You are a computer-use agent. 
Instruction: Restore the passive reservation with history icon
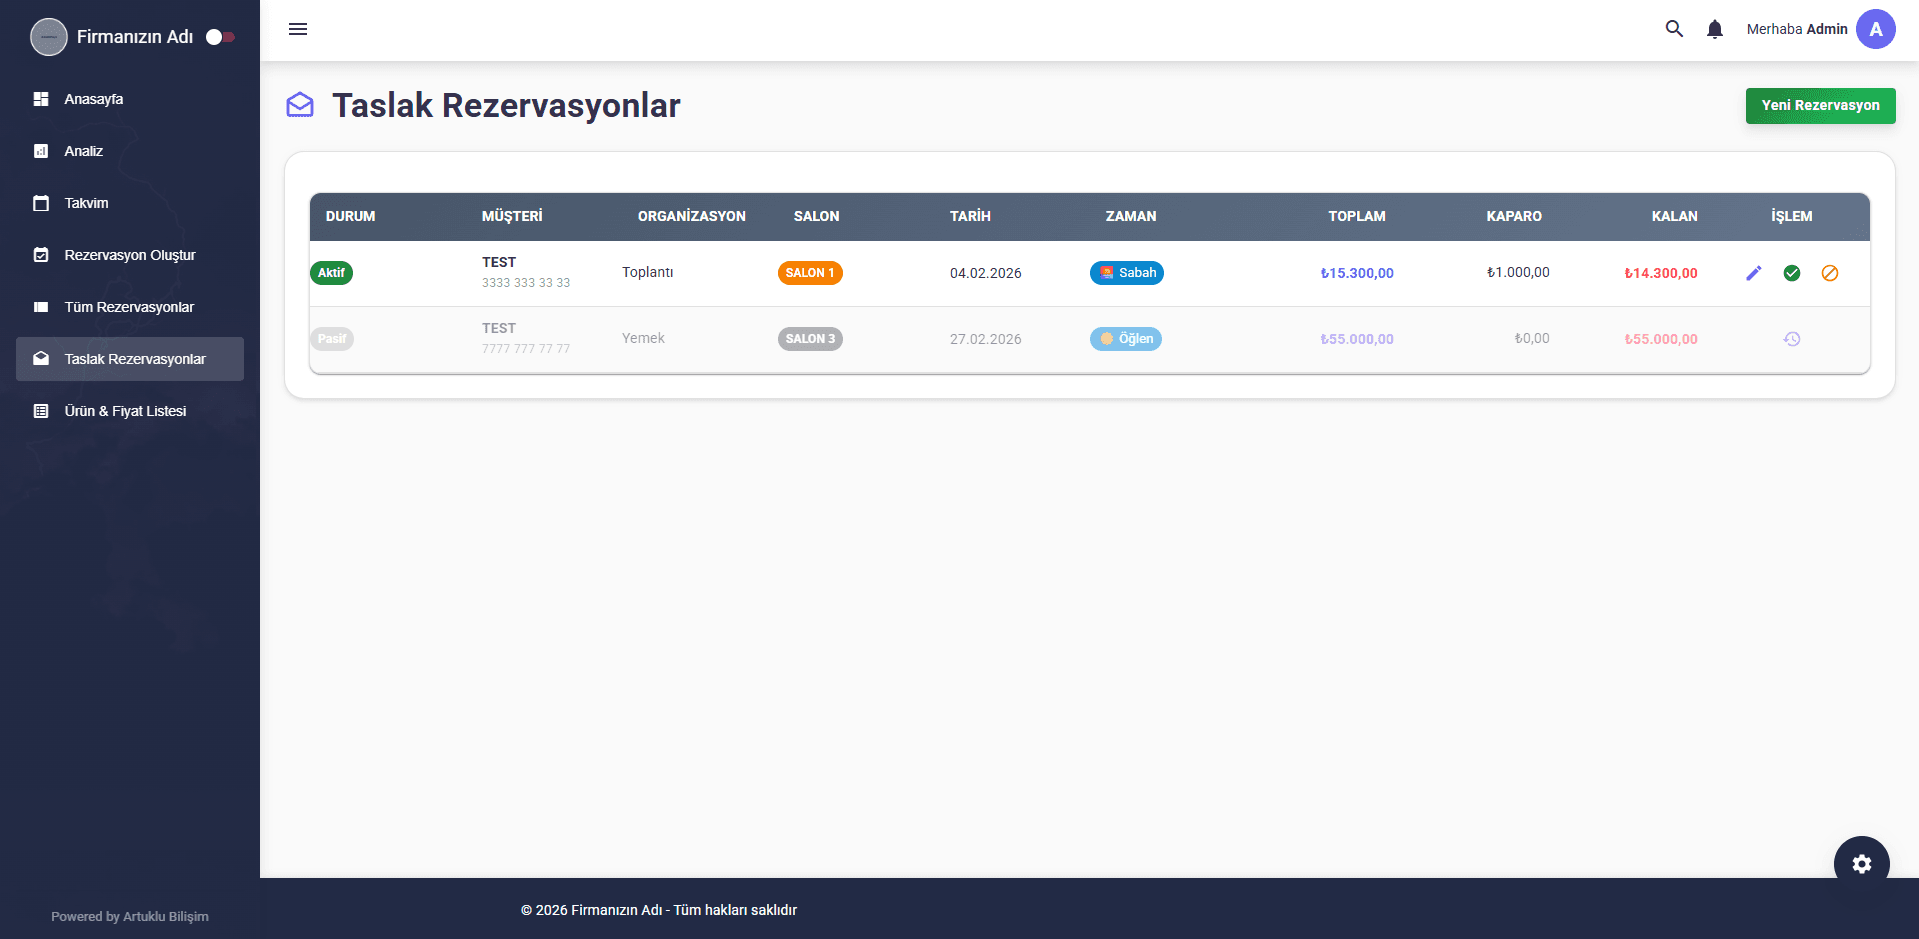coord(1791,339)
